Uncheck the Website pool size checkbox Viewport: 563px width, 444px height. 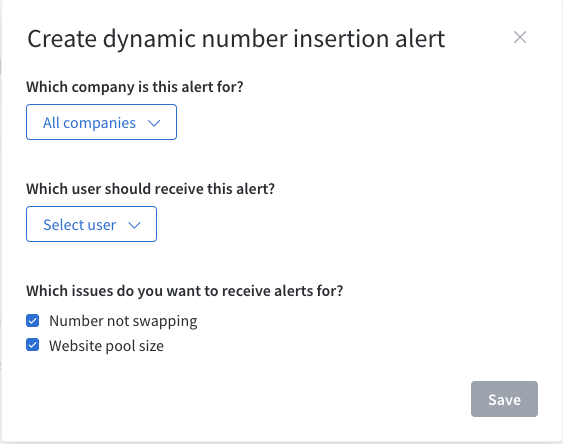32,345
